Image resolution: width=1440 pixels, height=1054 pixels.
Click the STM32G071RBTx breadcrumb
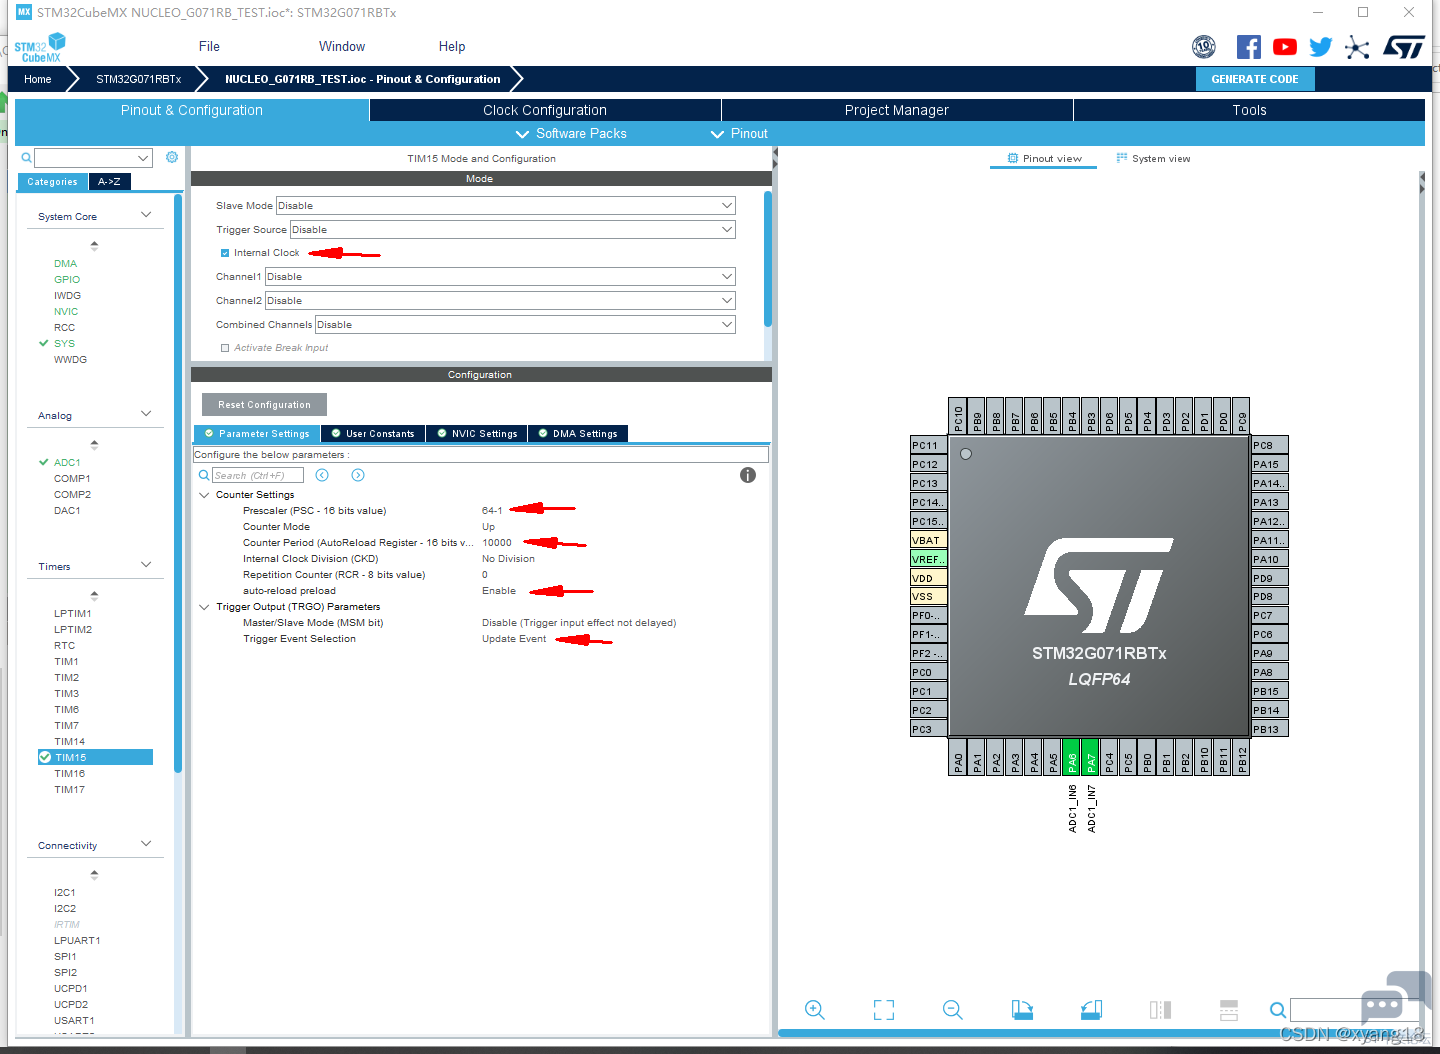pos(138,79)
